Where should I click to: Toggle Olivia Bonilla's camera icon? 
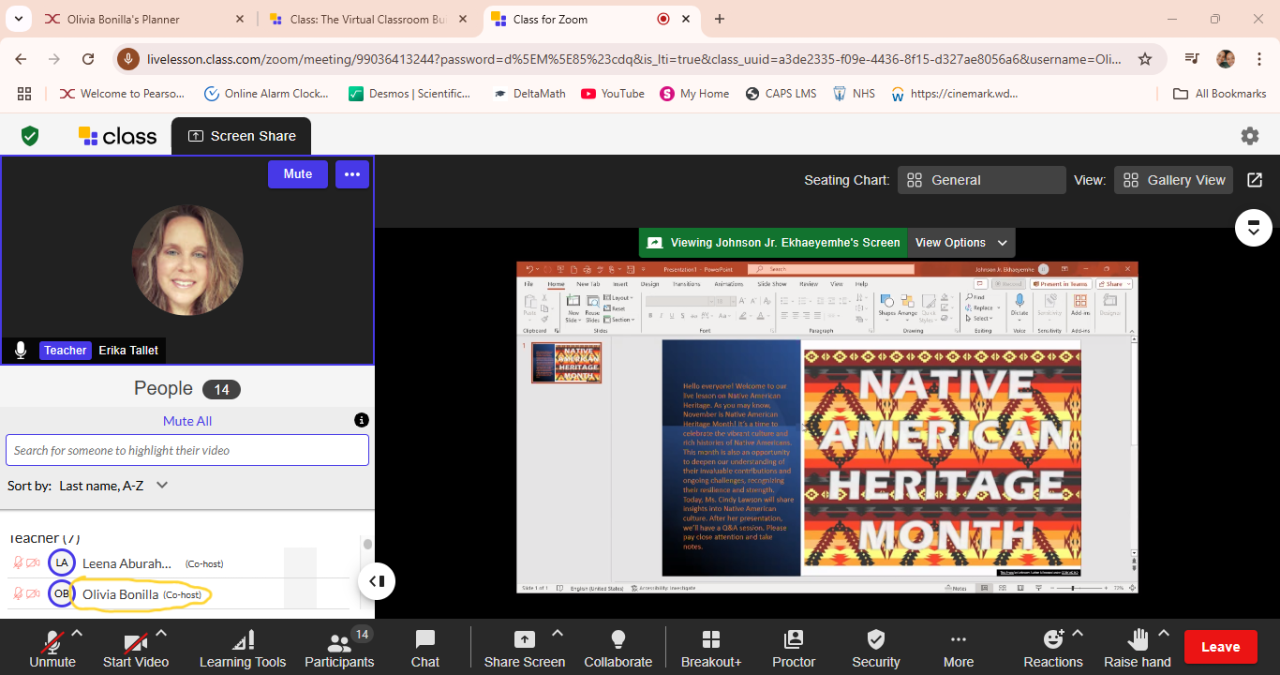[34, 594]
